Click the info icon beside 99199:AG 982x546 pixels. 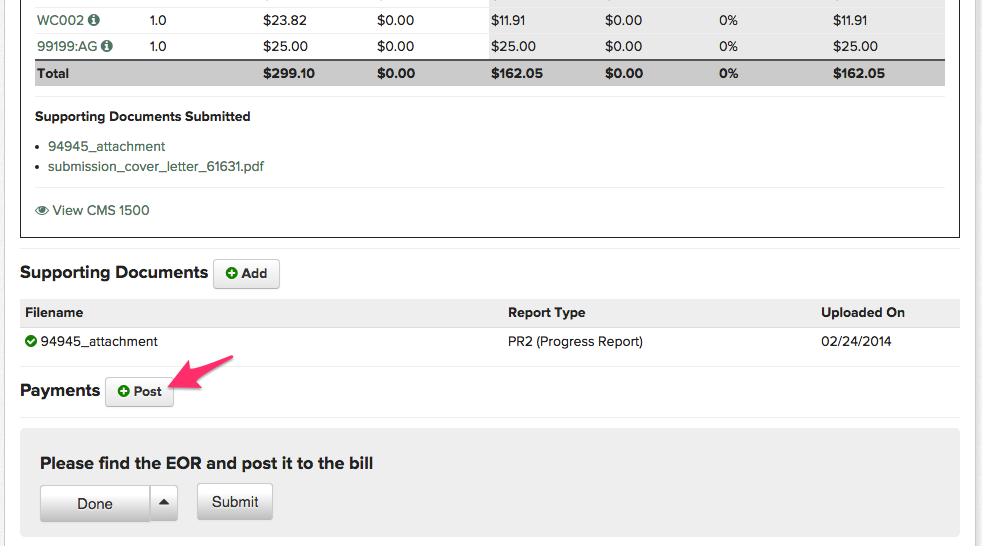tap(107, 46)
